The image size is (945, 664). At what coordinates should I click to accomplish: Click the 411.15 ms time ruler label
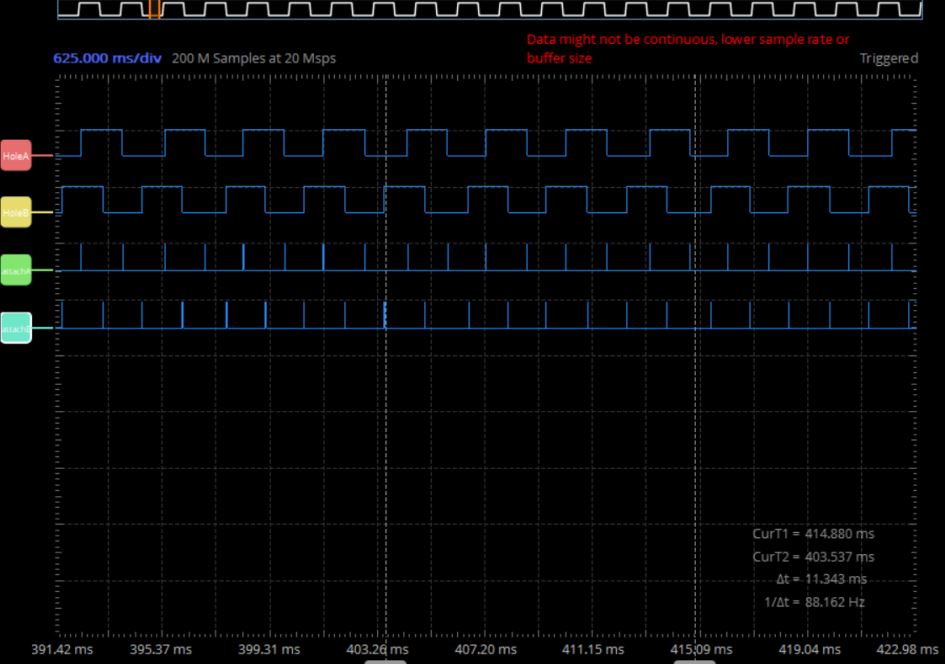tap(593, 649)
